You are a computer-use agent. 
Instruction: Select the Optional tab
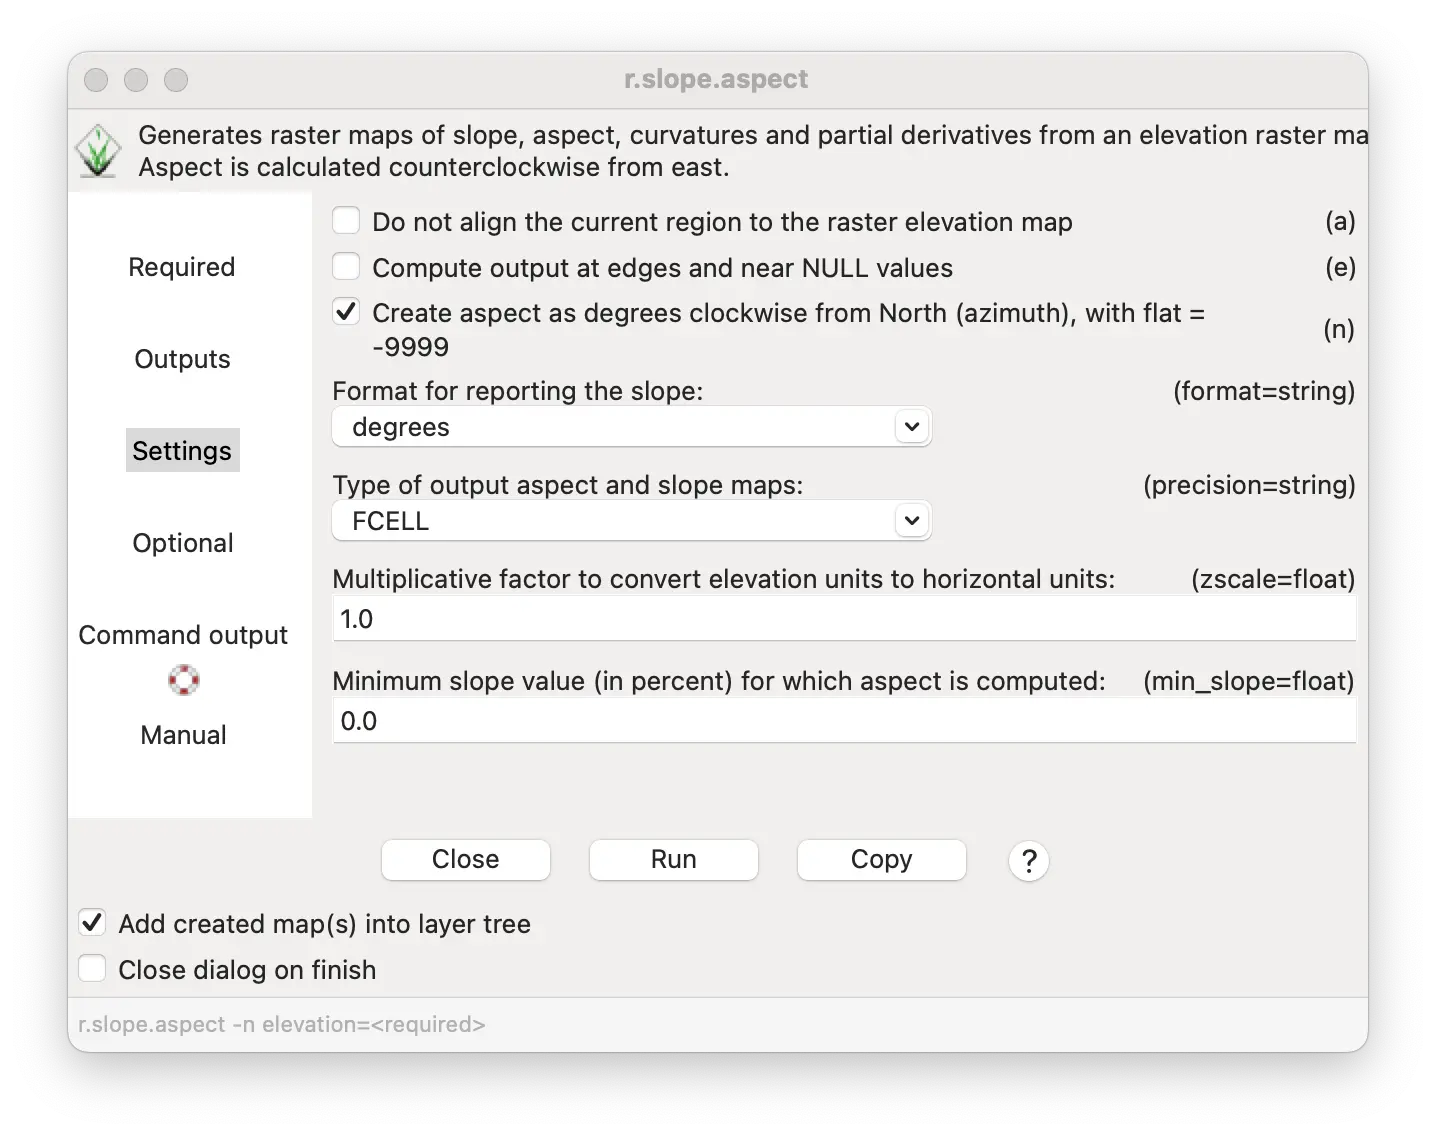tap(183, 543)
